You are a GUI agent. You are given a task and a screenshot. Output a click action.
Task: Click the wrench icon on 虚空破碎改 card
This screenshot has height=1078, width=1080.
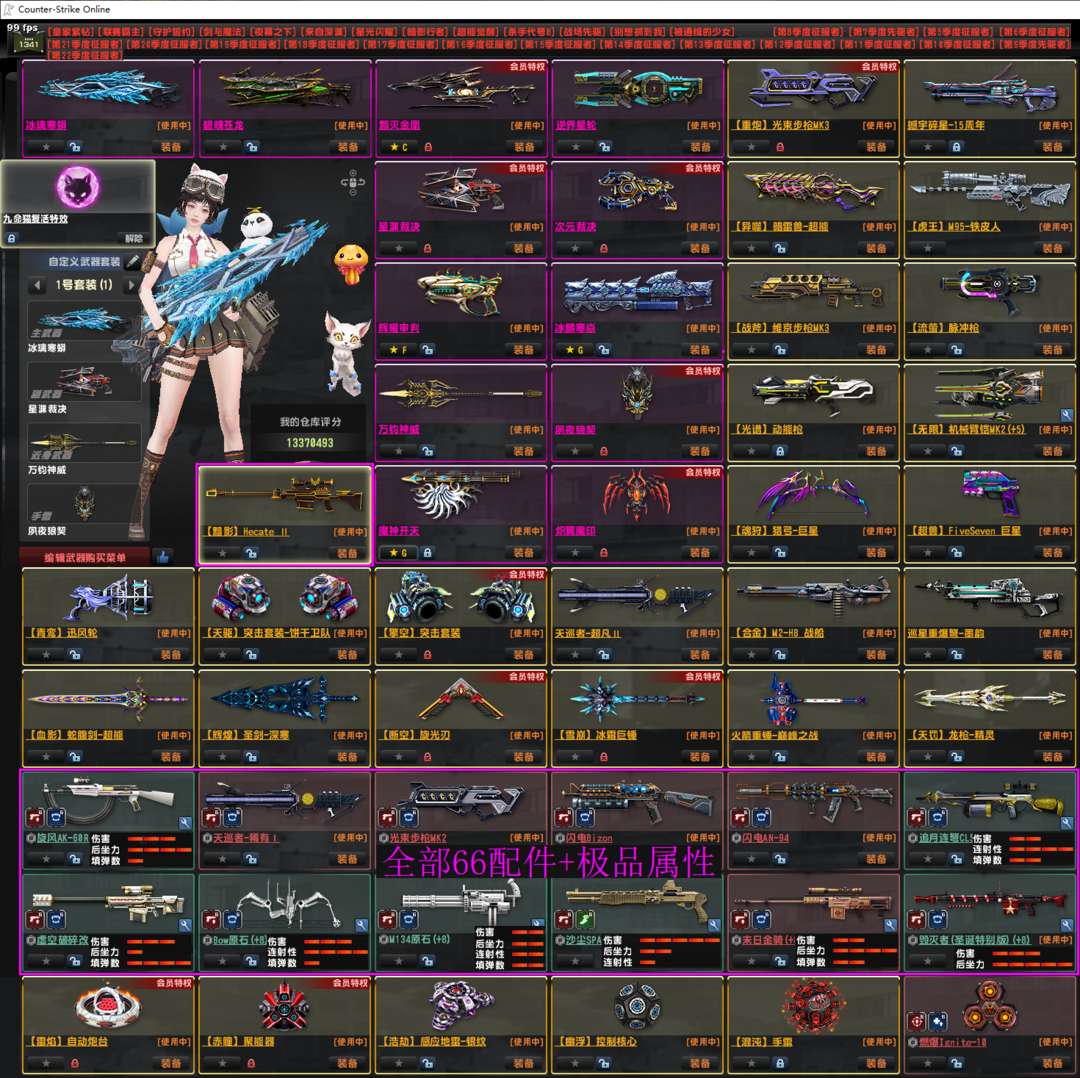(185, 925)
